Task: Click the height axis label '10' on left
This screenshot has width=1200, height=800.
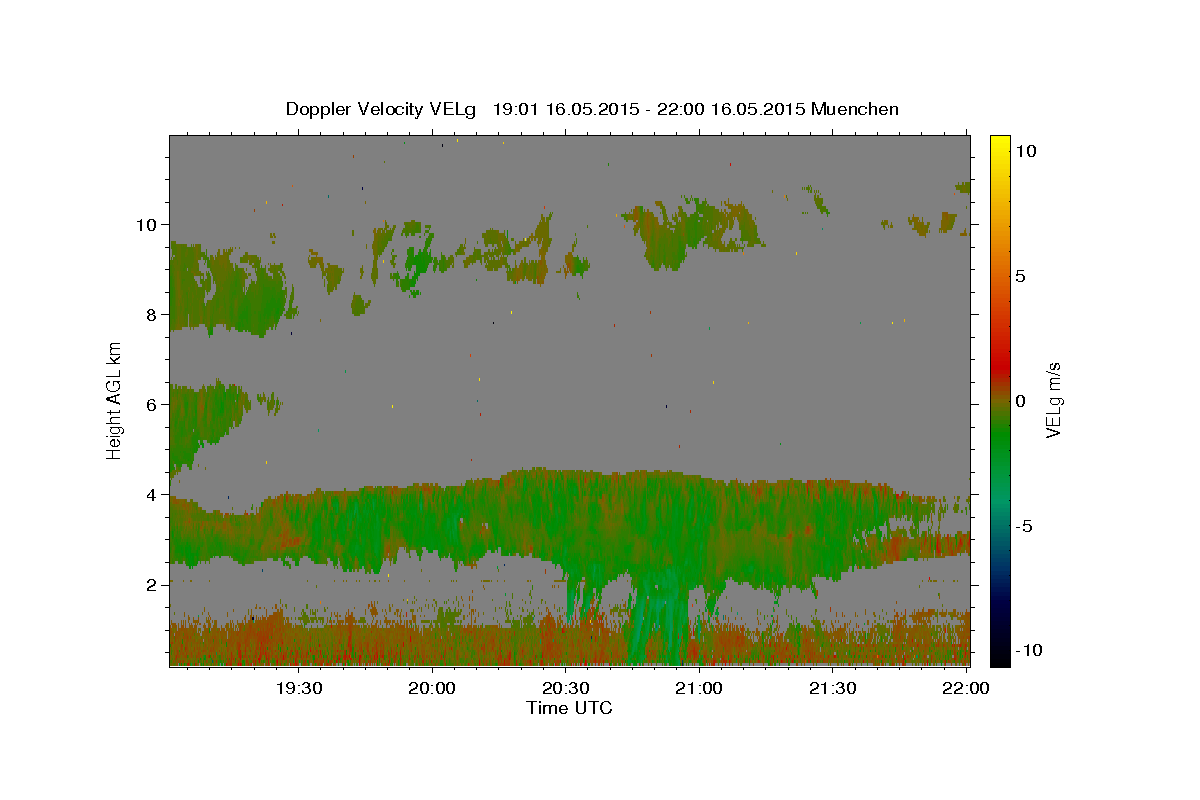Action: (147, 225)
